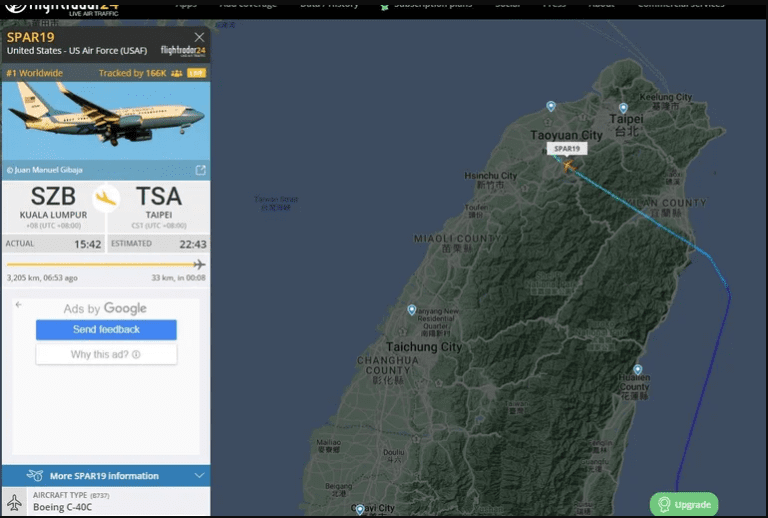Select the map pin near Taipei
The image size is (768, 518).
[x=623, y=108]
